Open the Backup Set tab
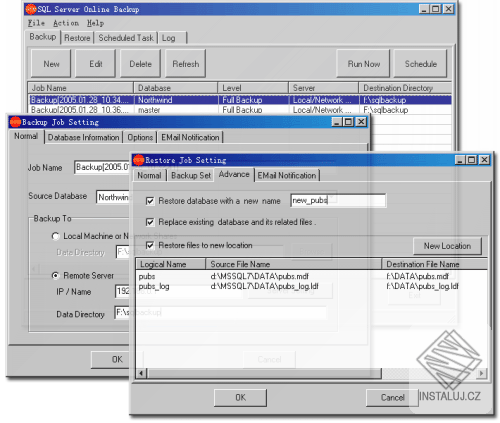This screenshot has width=500, height=423. point(191,175)
